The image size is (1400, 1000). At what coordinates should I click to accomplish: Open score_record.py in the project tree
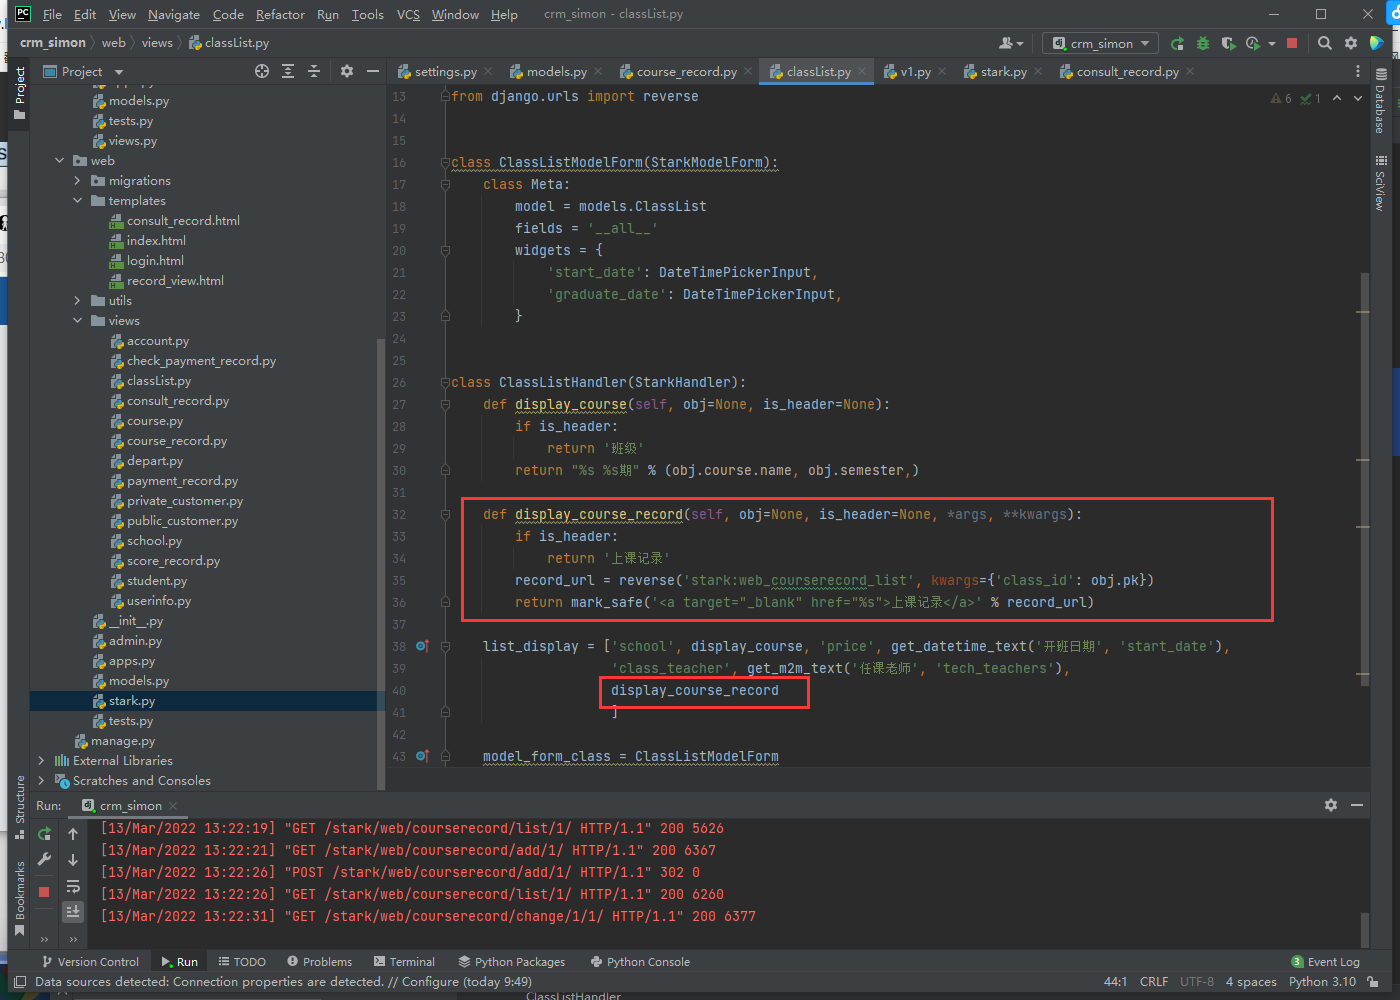(x=172, y=561)
